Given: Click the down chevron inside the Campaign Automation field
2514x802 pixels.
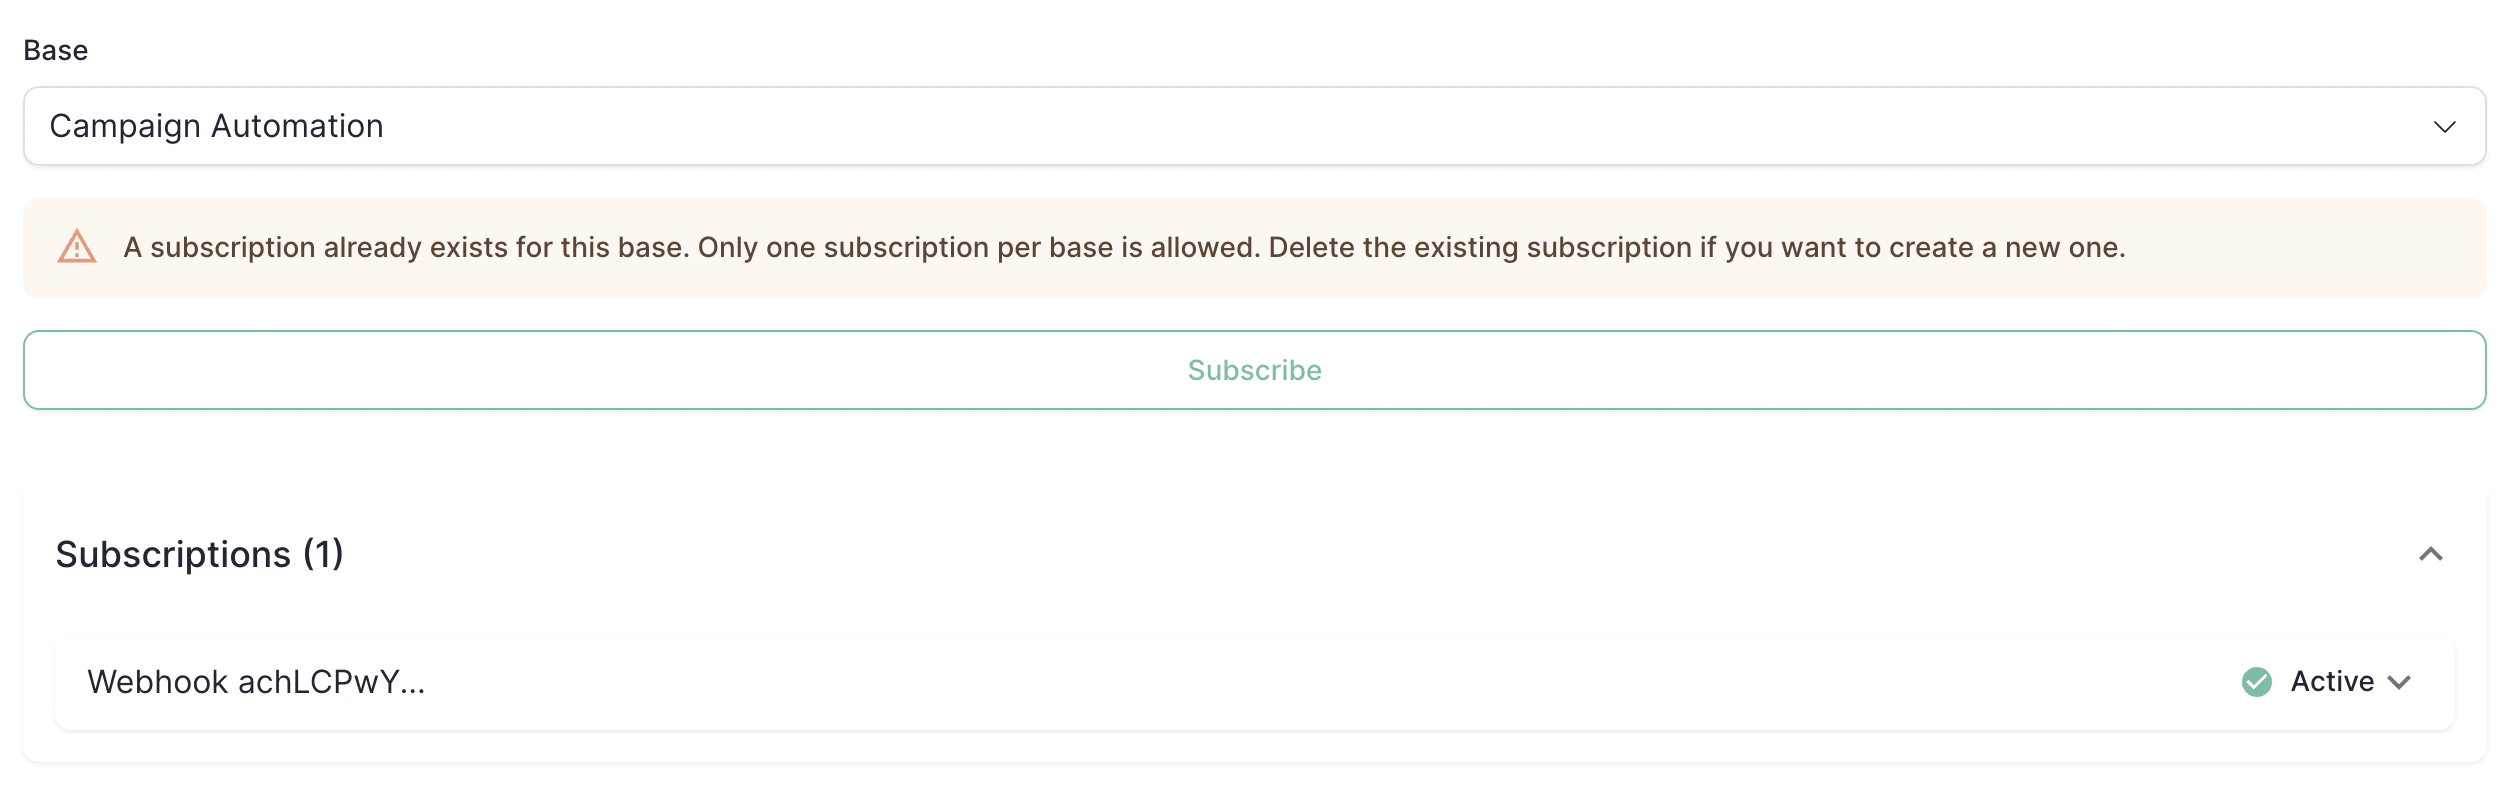Looking at the screenshot, I should (x=2445, y=126).
